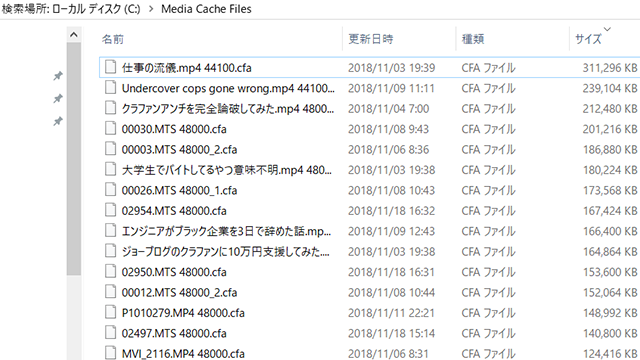Select file 02950.MTS 48000.cfa
The height and width of the screenshot is (360, 640).
click(x=174, y=272)
